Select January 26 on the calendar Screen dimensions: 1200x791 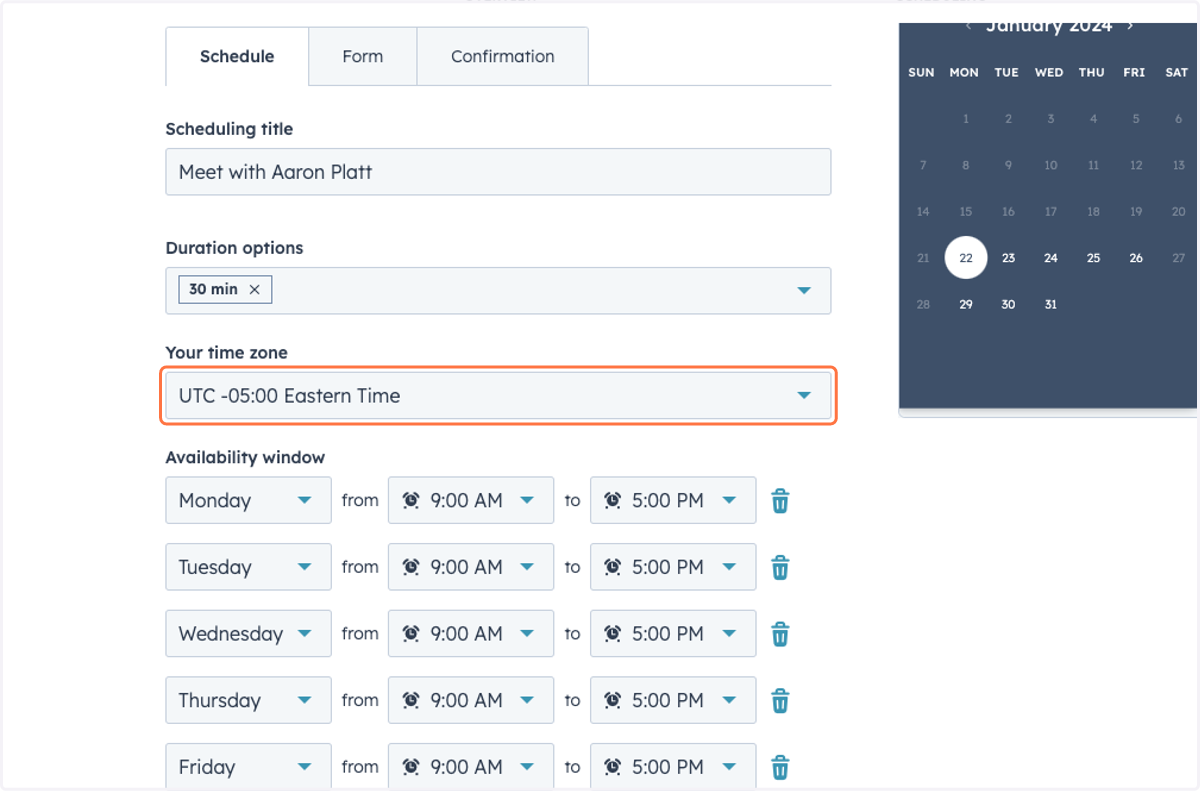(x=1136, y=258)
